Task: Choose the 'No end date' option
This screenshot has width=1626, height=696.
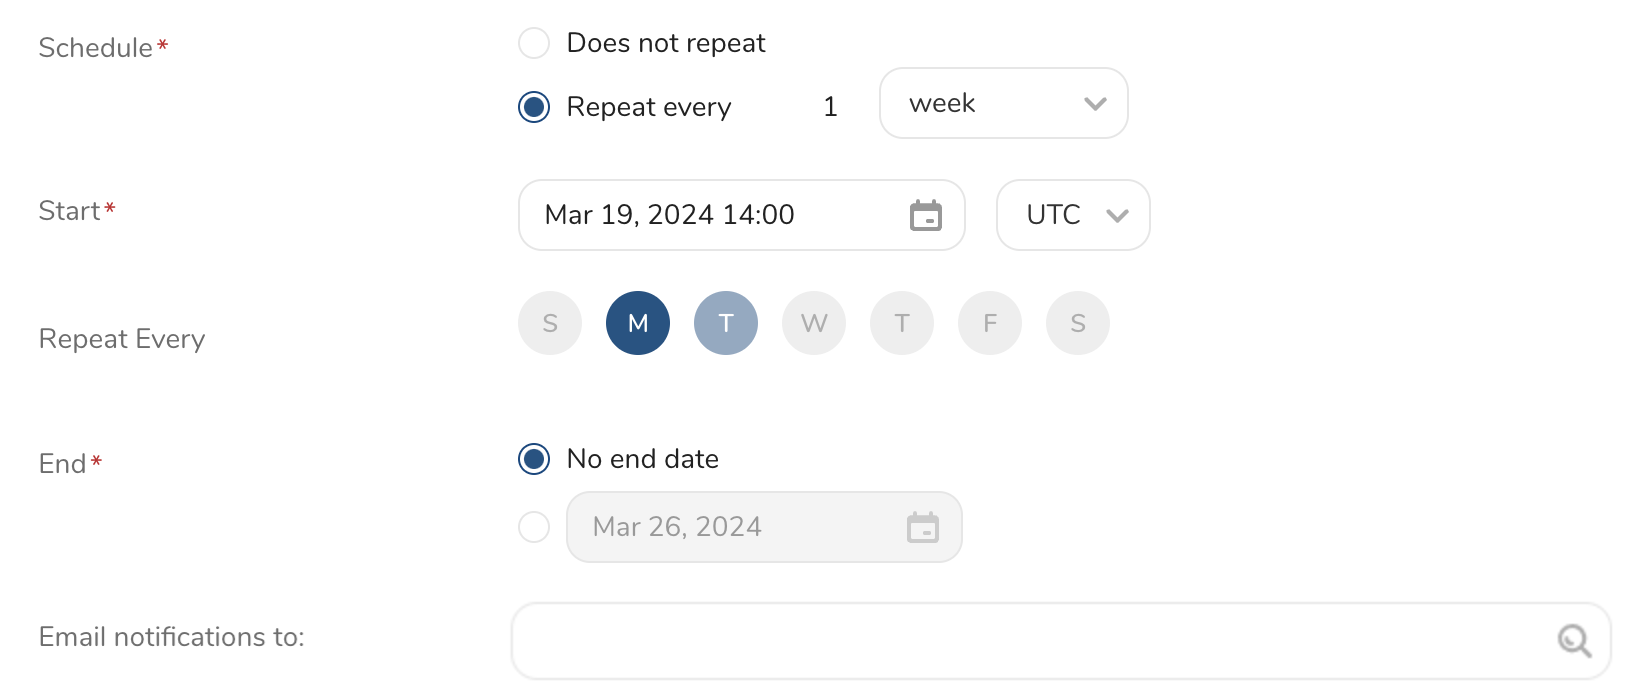Action: (x=534, y=459)
